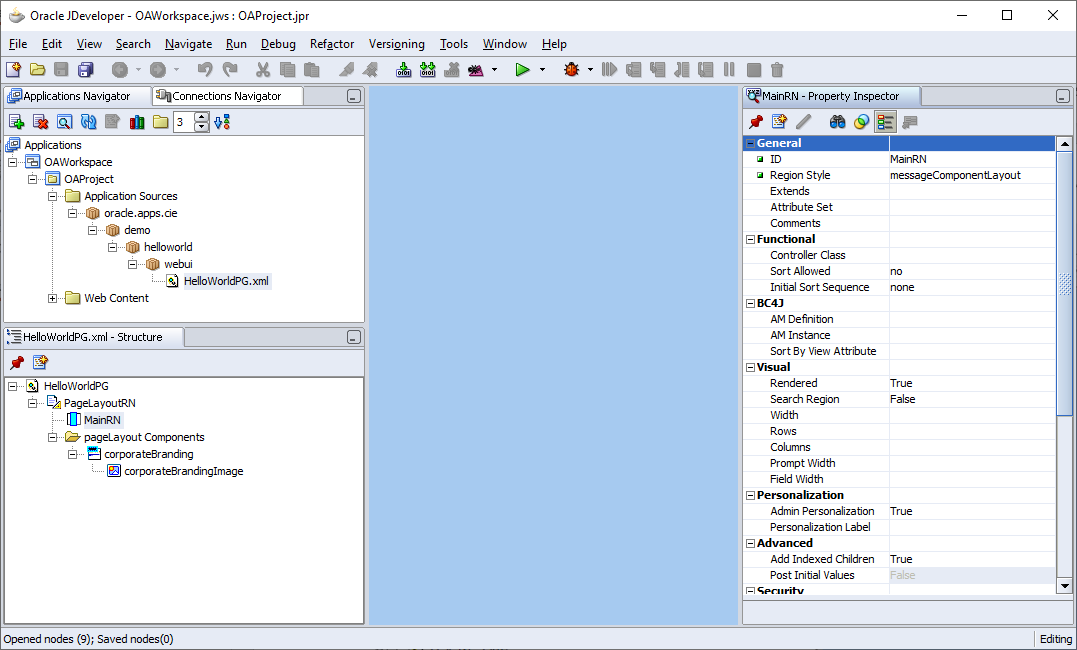1077x650 pixels.
Task: Collapse the Visual property category
Action: coord(750,367)
